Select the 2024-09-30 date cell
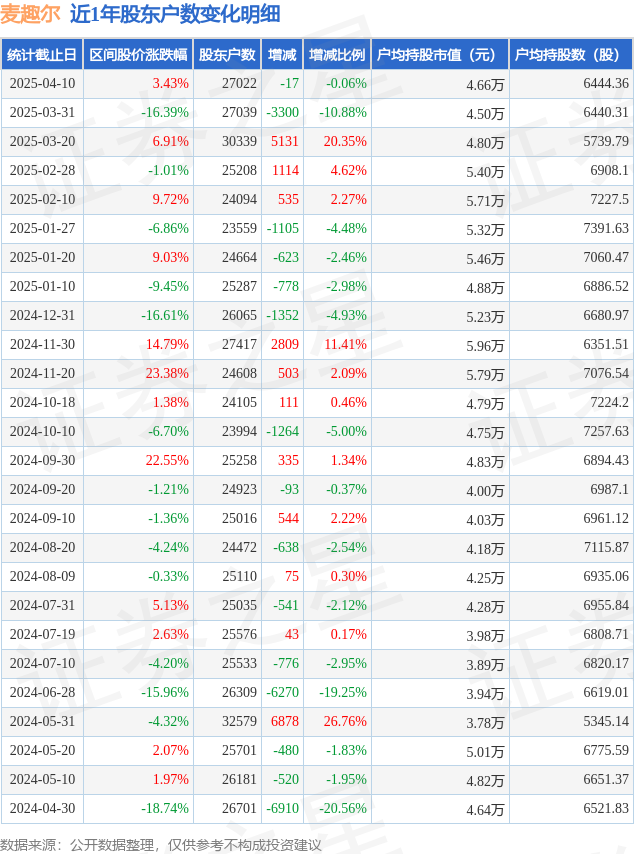Screen dimensions: 634x854 click(42, 460)
